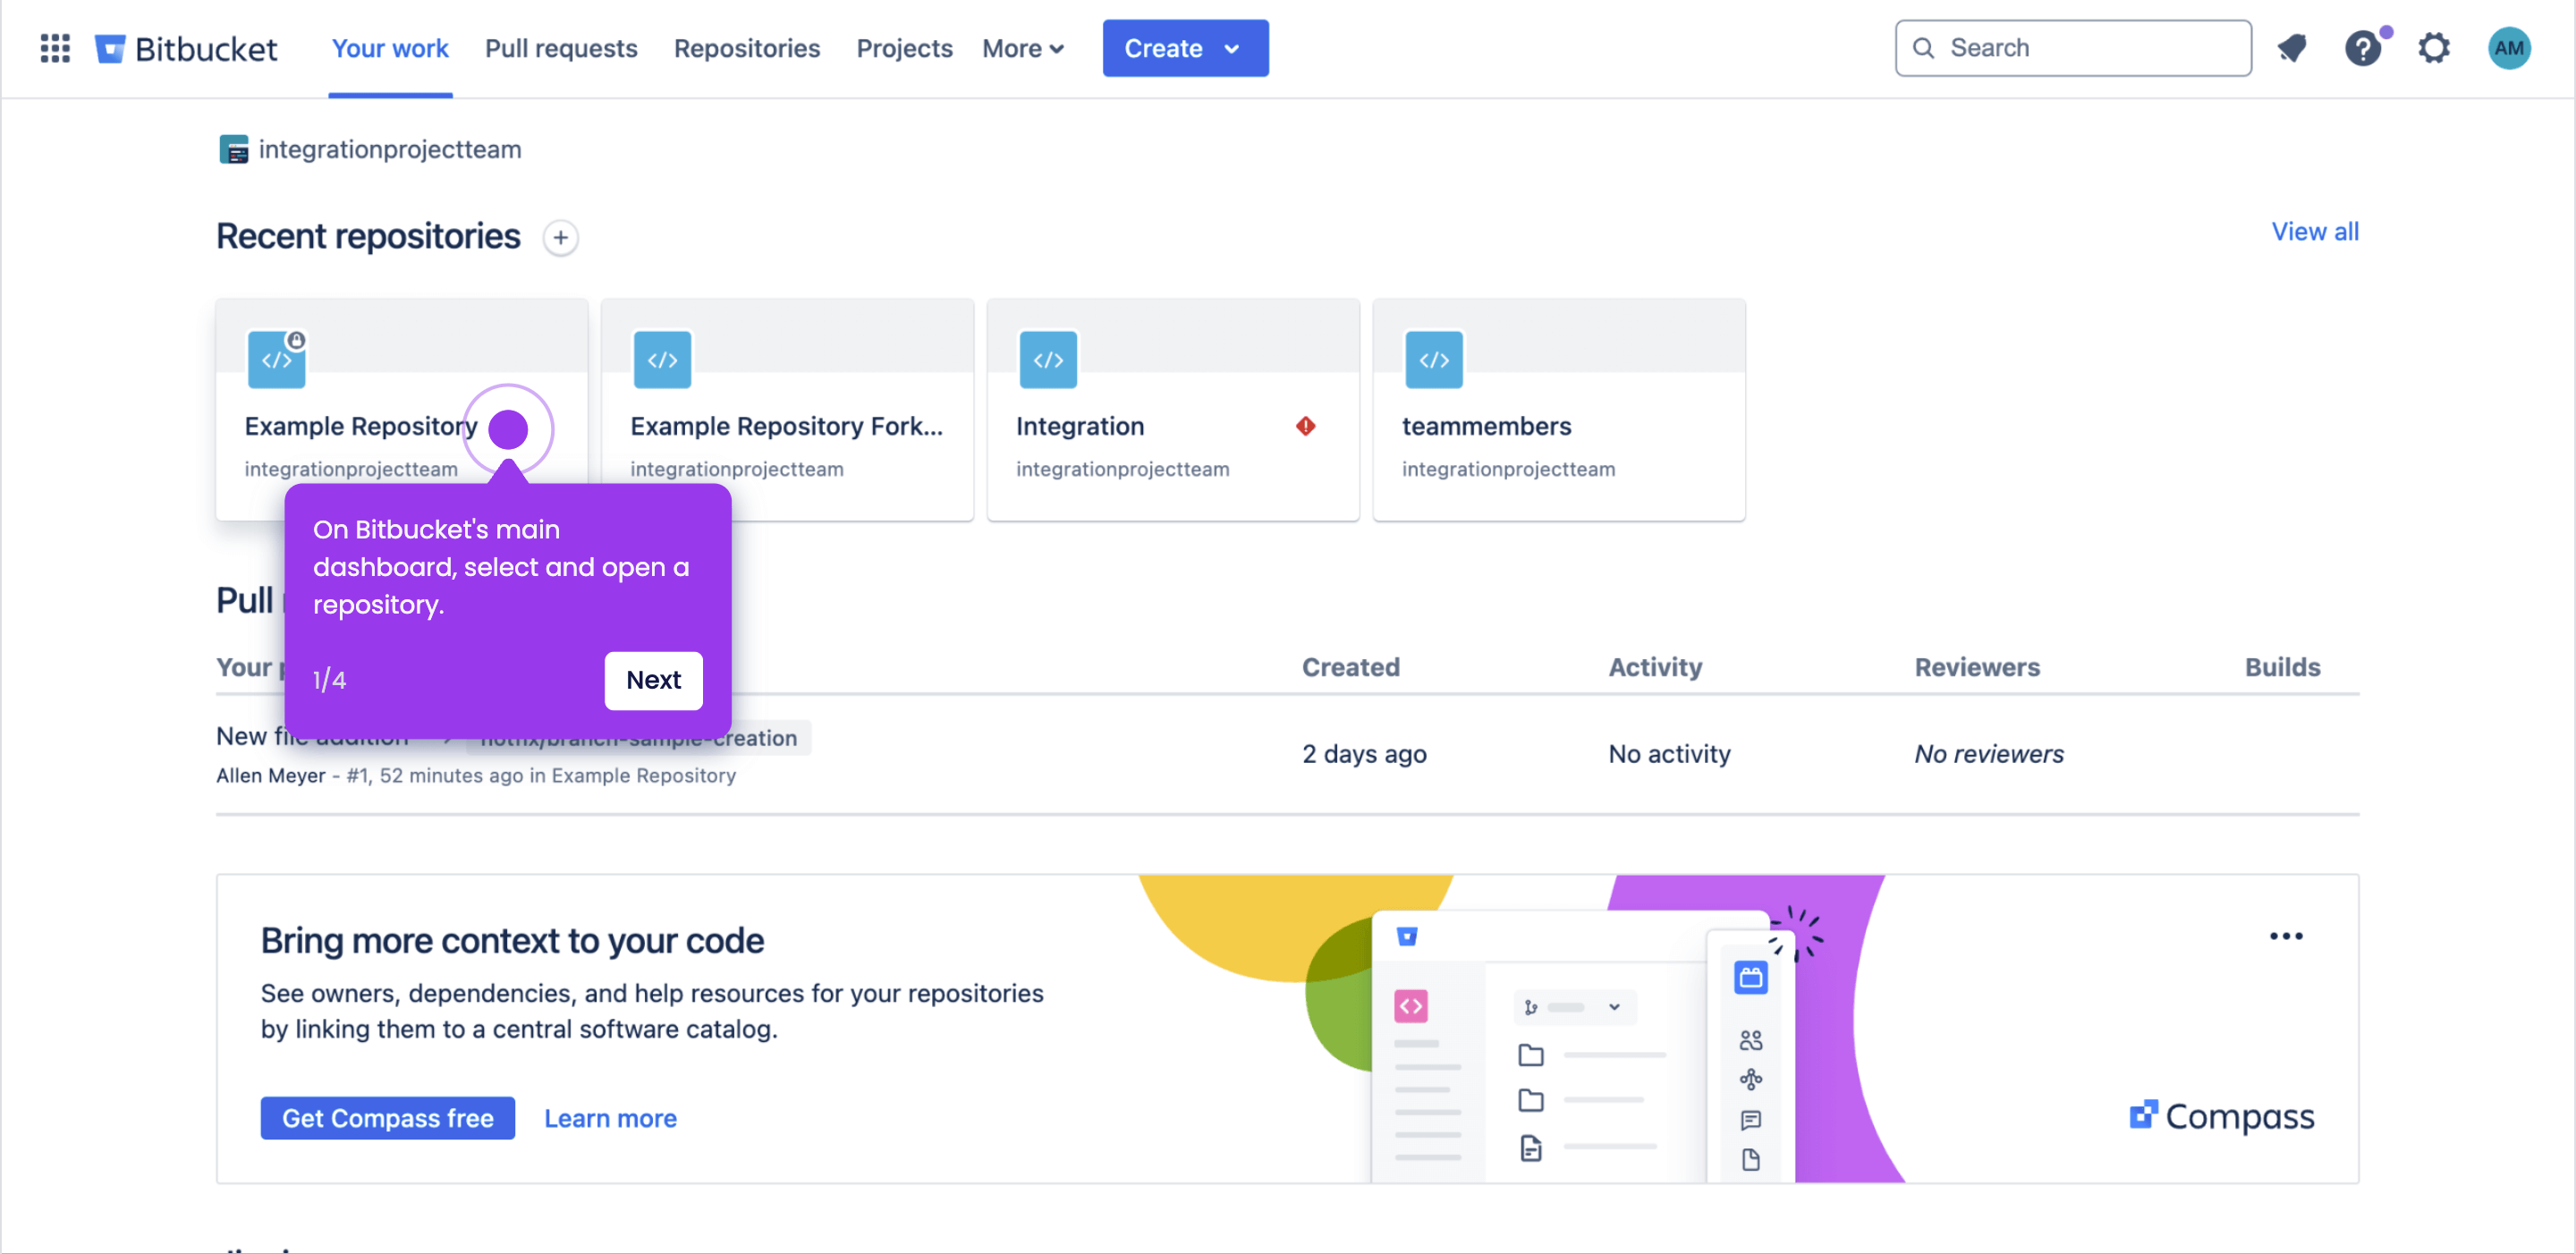Switch to Your work tab
This screenshot has width=2576, height=1254.
tap(390, 48)
